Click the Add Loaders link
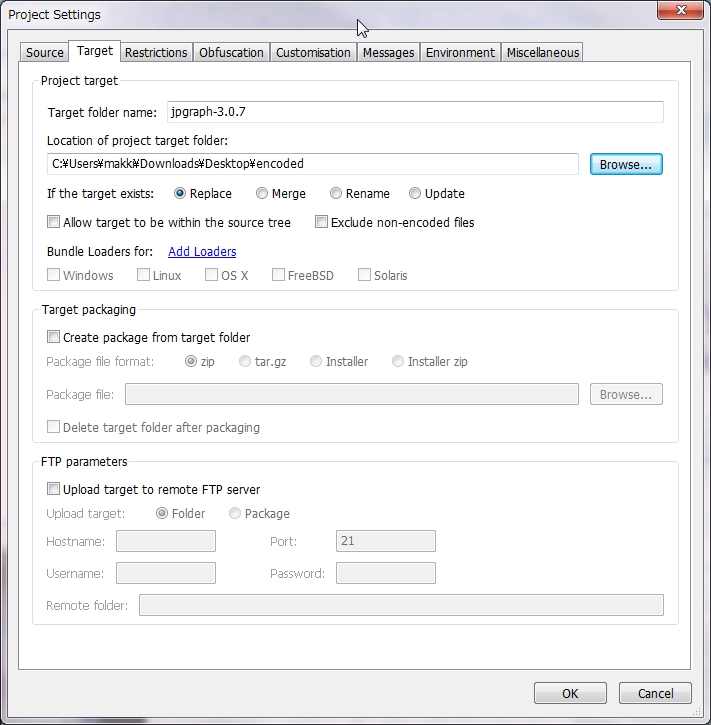Viewport: 711px width, 725px height. 202,252
